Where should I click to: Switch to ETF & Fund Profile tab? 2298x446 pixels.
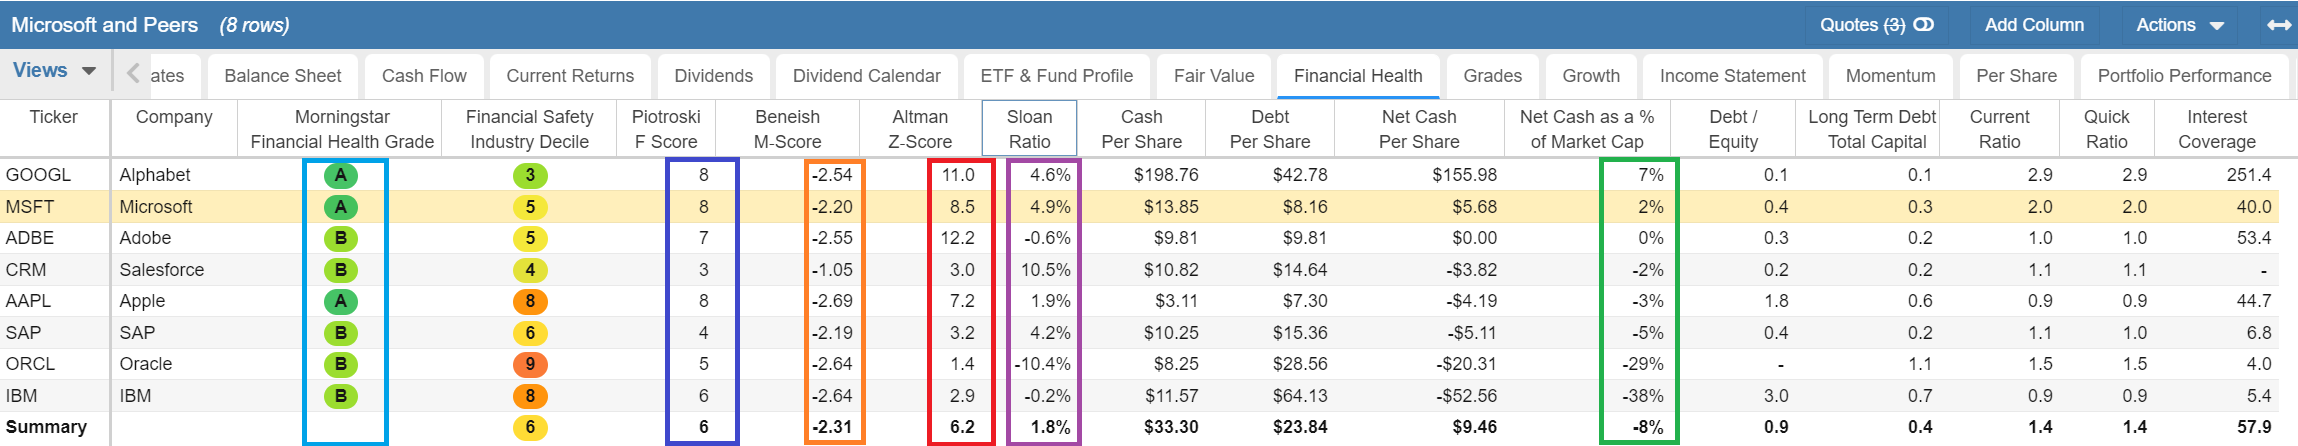point(1057,76)
